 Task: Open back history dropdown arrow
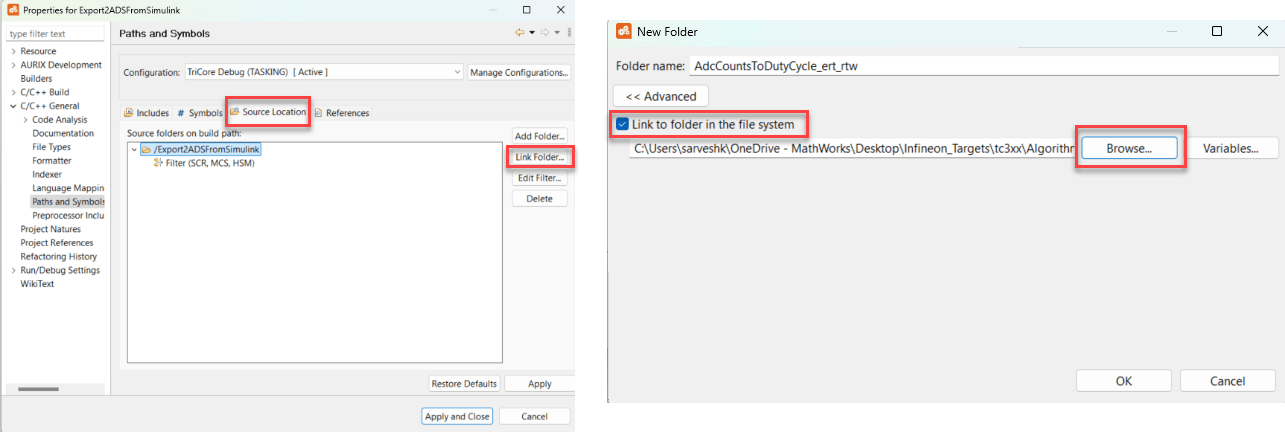click(x=532, y=33)
